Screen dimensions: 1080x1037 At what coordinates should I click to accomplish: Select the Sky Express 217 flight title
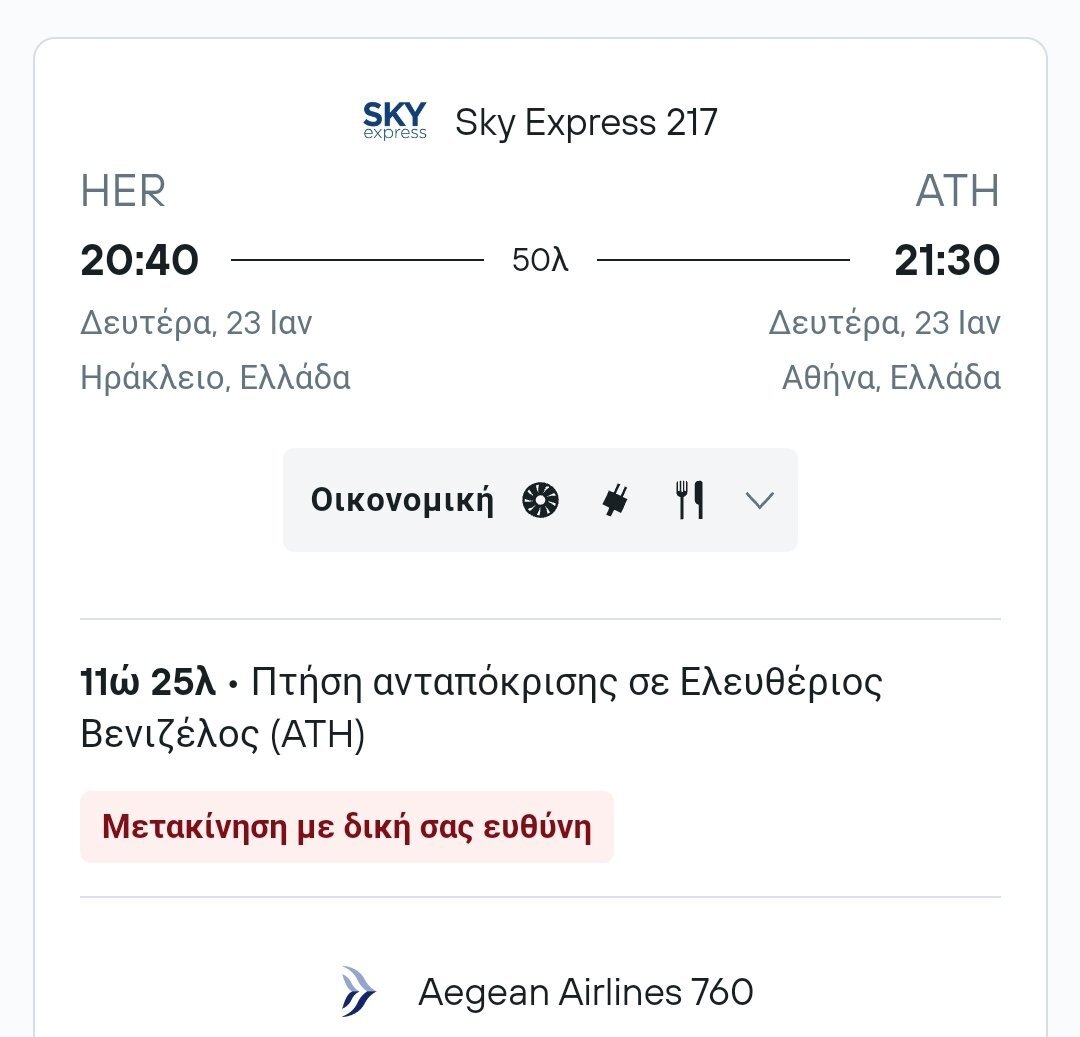(x=585, y=123)
